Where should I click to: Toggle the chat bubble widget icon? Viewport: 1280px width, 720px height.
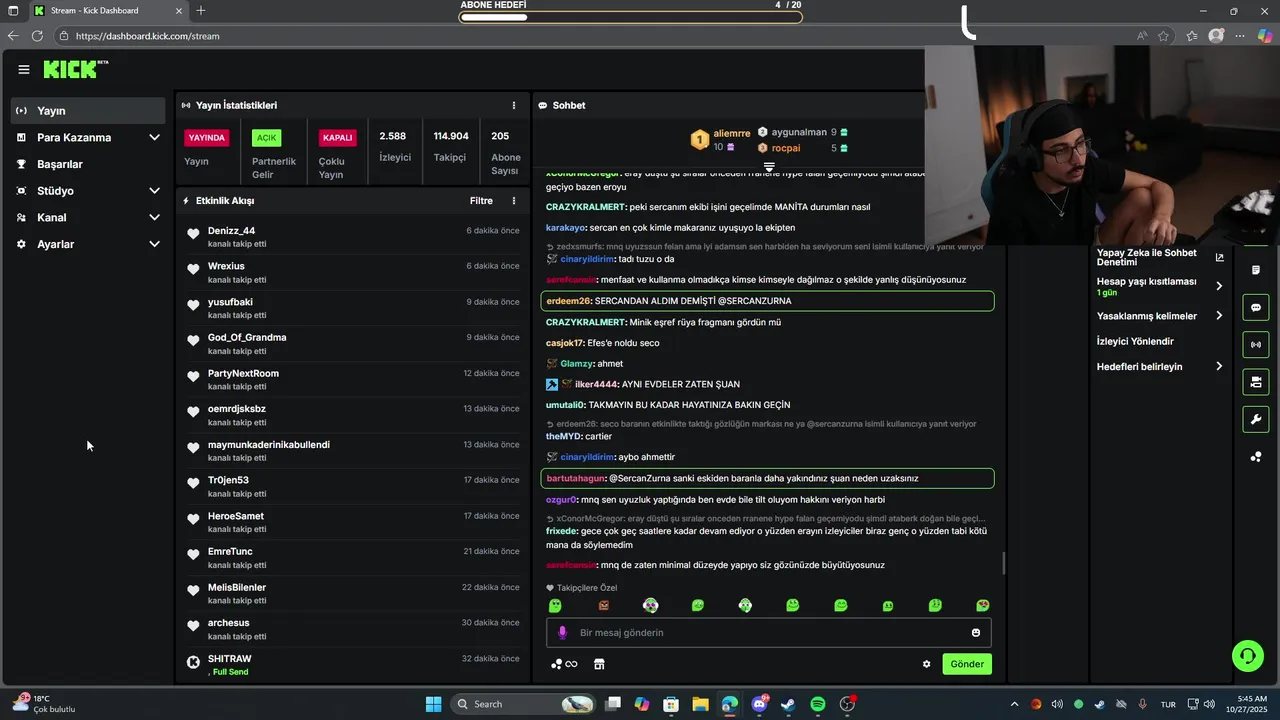tap(1256, 308)
